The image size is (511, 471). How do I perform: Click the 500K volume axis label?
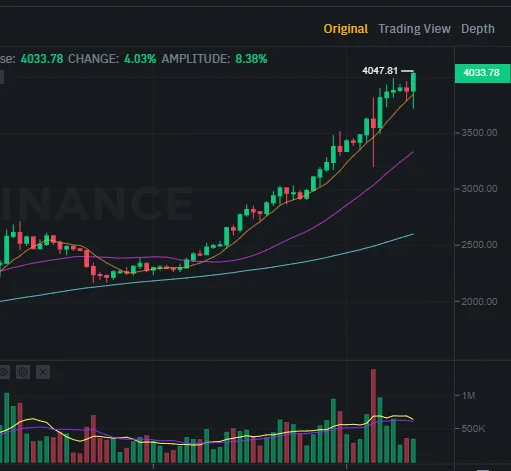[473, 428]
